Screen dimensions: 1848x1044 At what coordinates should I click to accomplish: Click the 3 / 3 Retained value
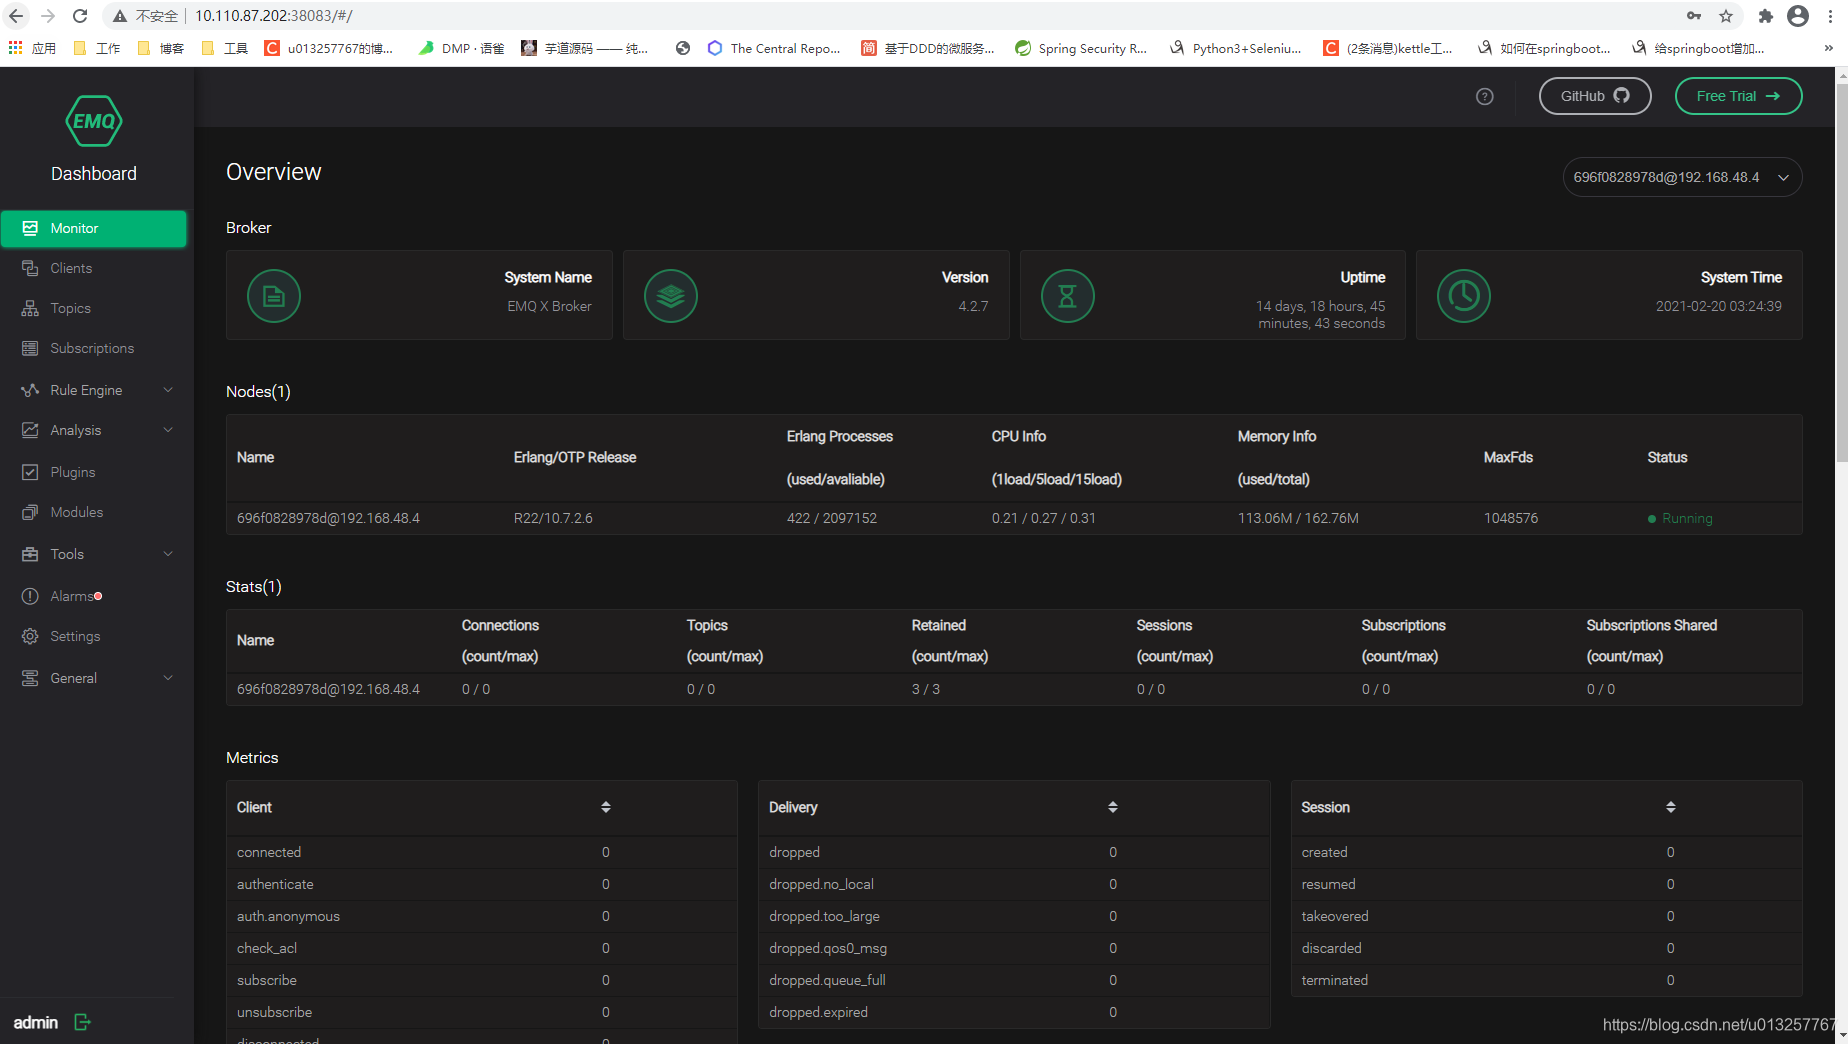tap(926, 689)
